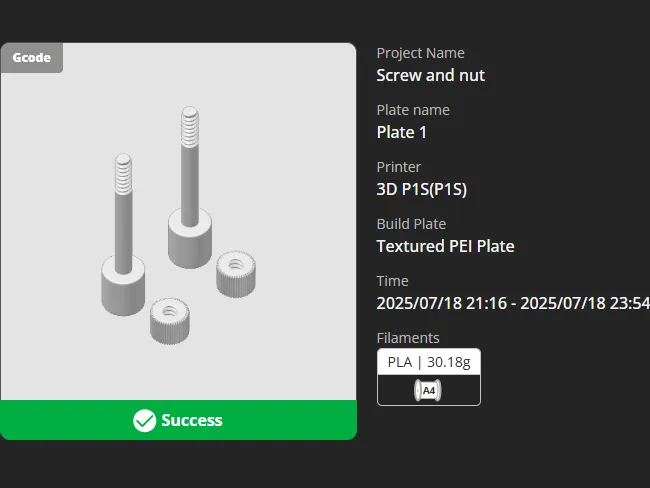Click the 3D P1S(P1S) printer name
The height and width of the screenshot is (488, 650).
422,189
